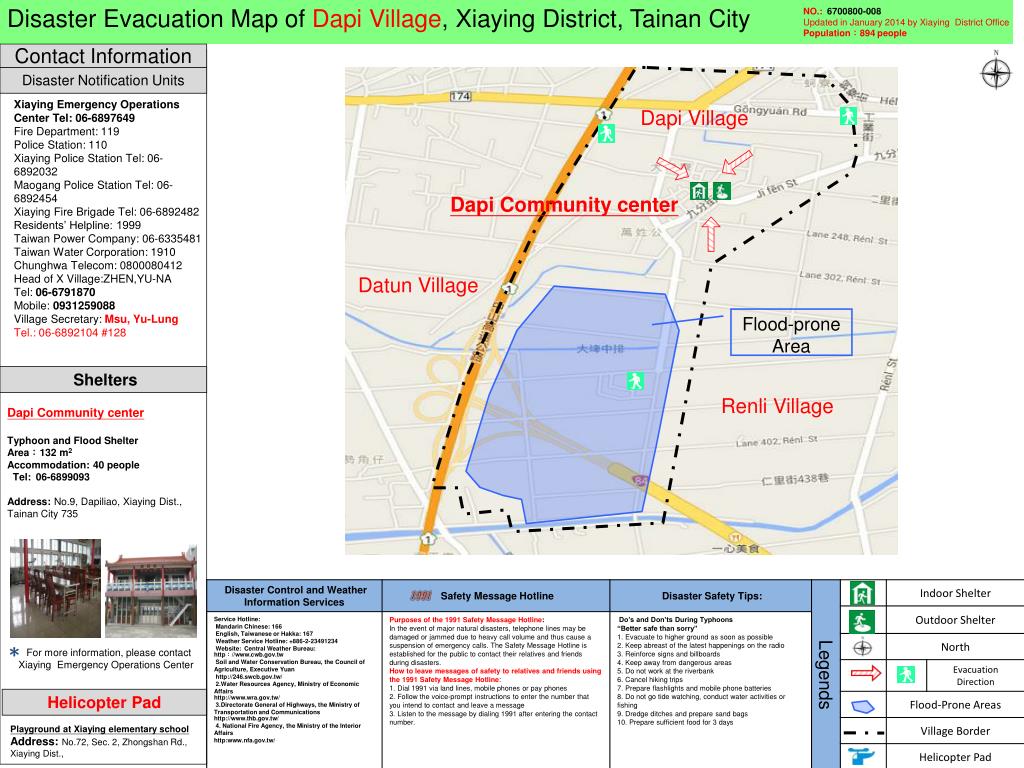Viewport: 1024px width, 768px height.
Task: Click the route 84 road marker
Action: [x=641, y=481]
